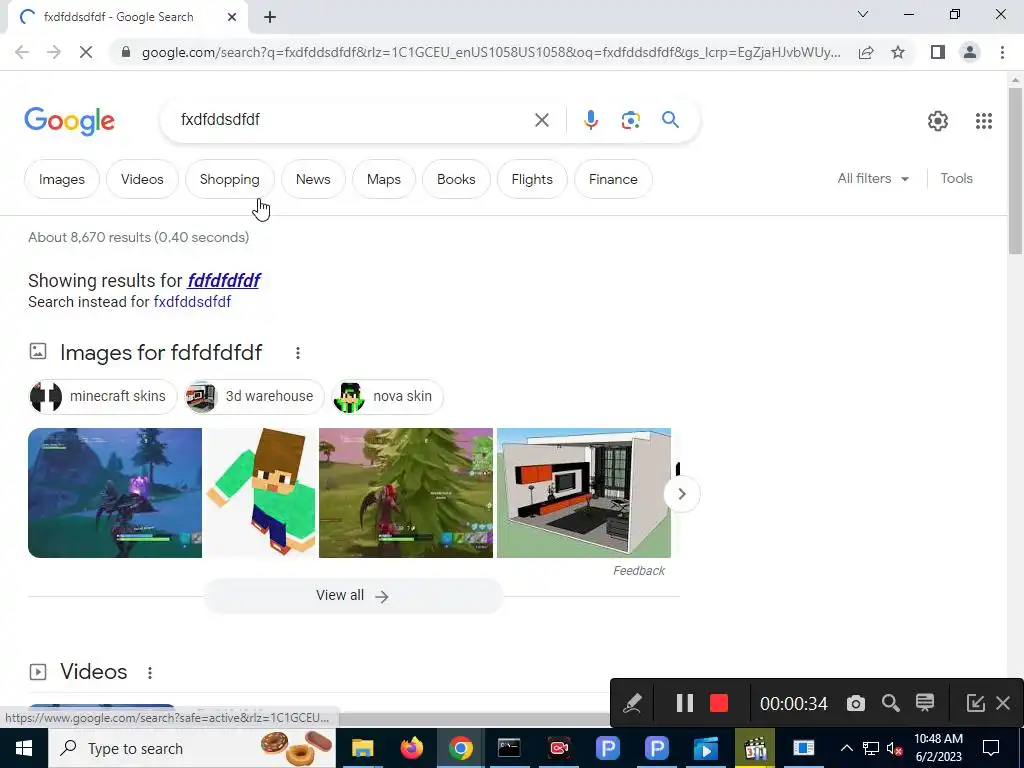Screen dimensions: 1024x768
Task: Open more options for Videos section
Action: click(150, 672)
